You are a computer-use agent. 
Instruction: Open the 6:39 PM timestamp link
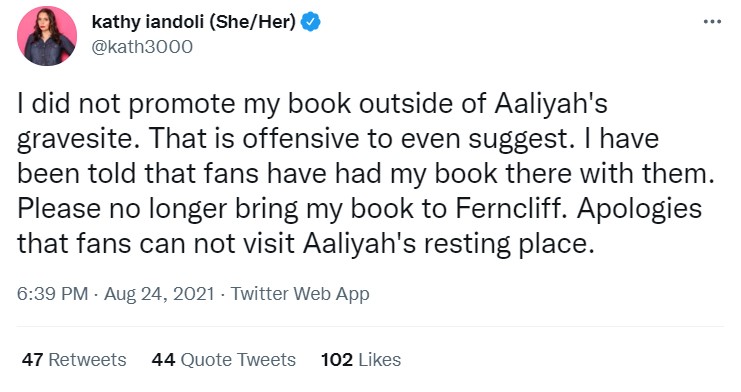[52, 294]
